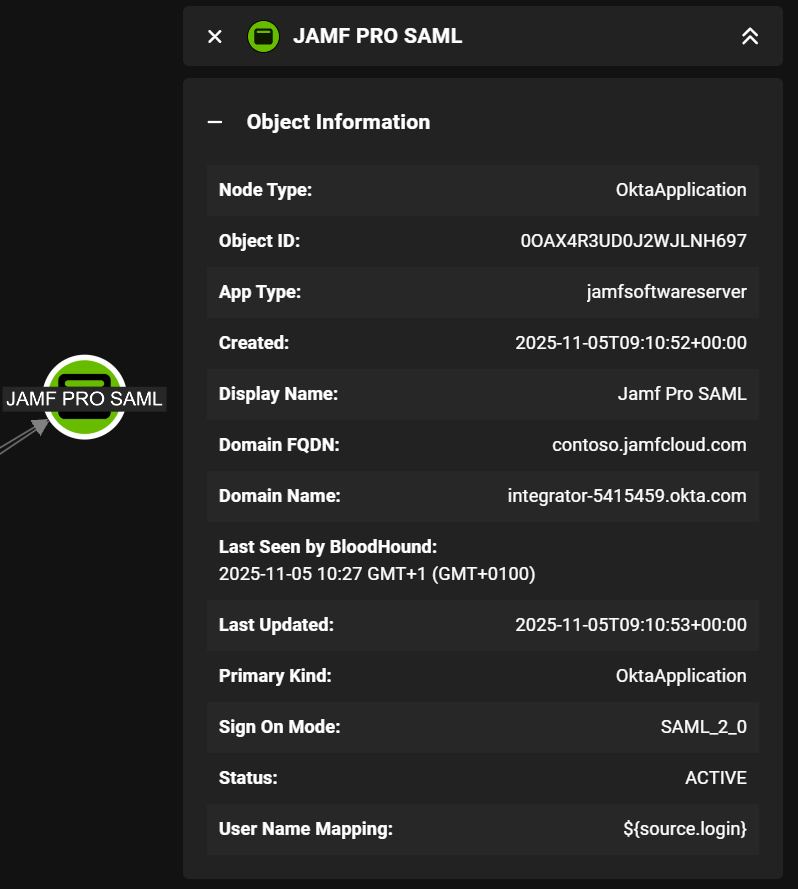Collapse the Object Information section
This screenshot has width=798, height=889.
(x=215, y=122)
